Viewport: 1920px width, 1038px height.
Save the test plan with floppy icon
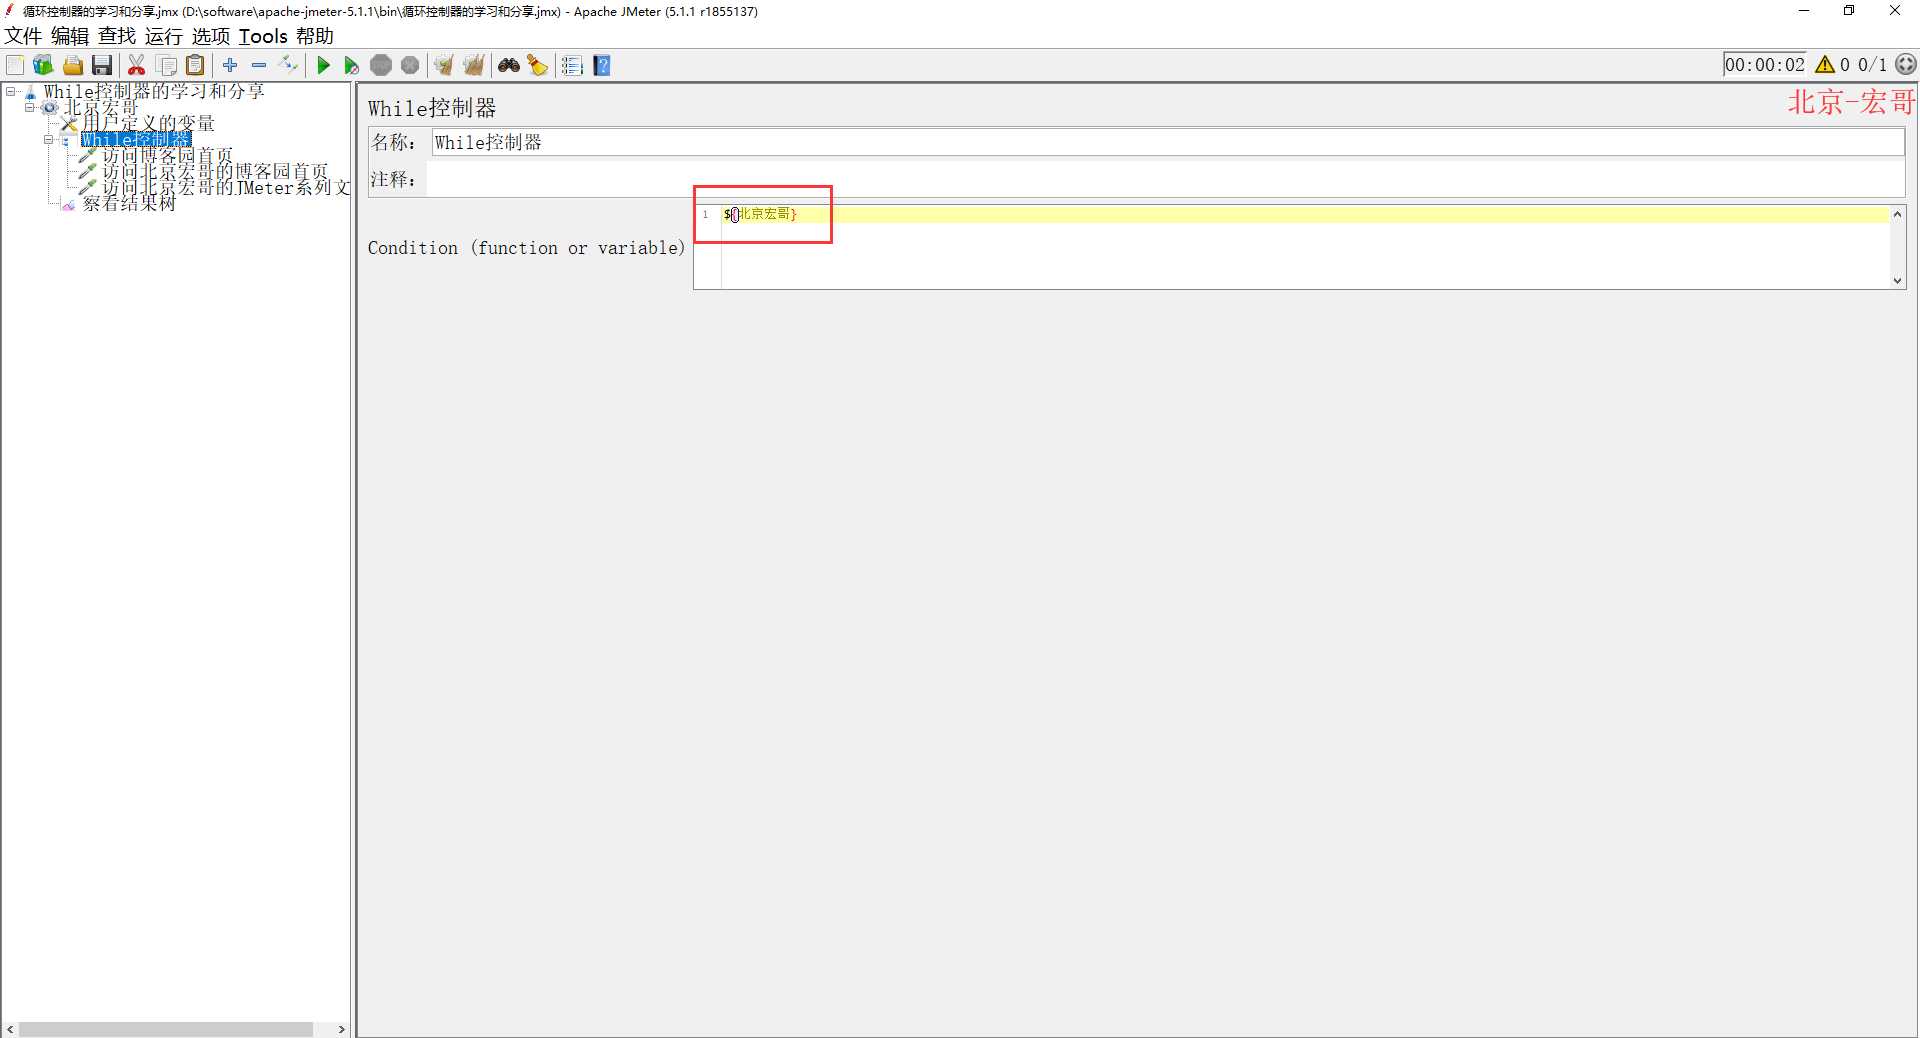coord(101,65)
